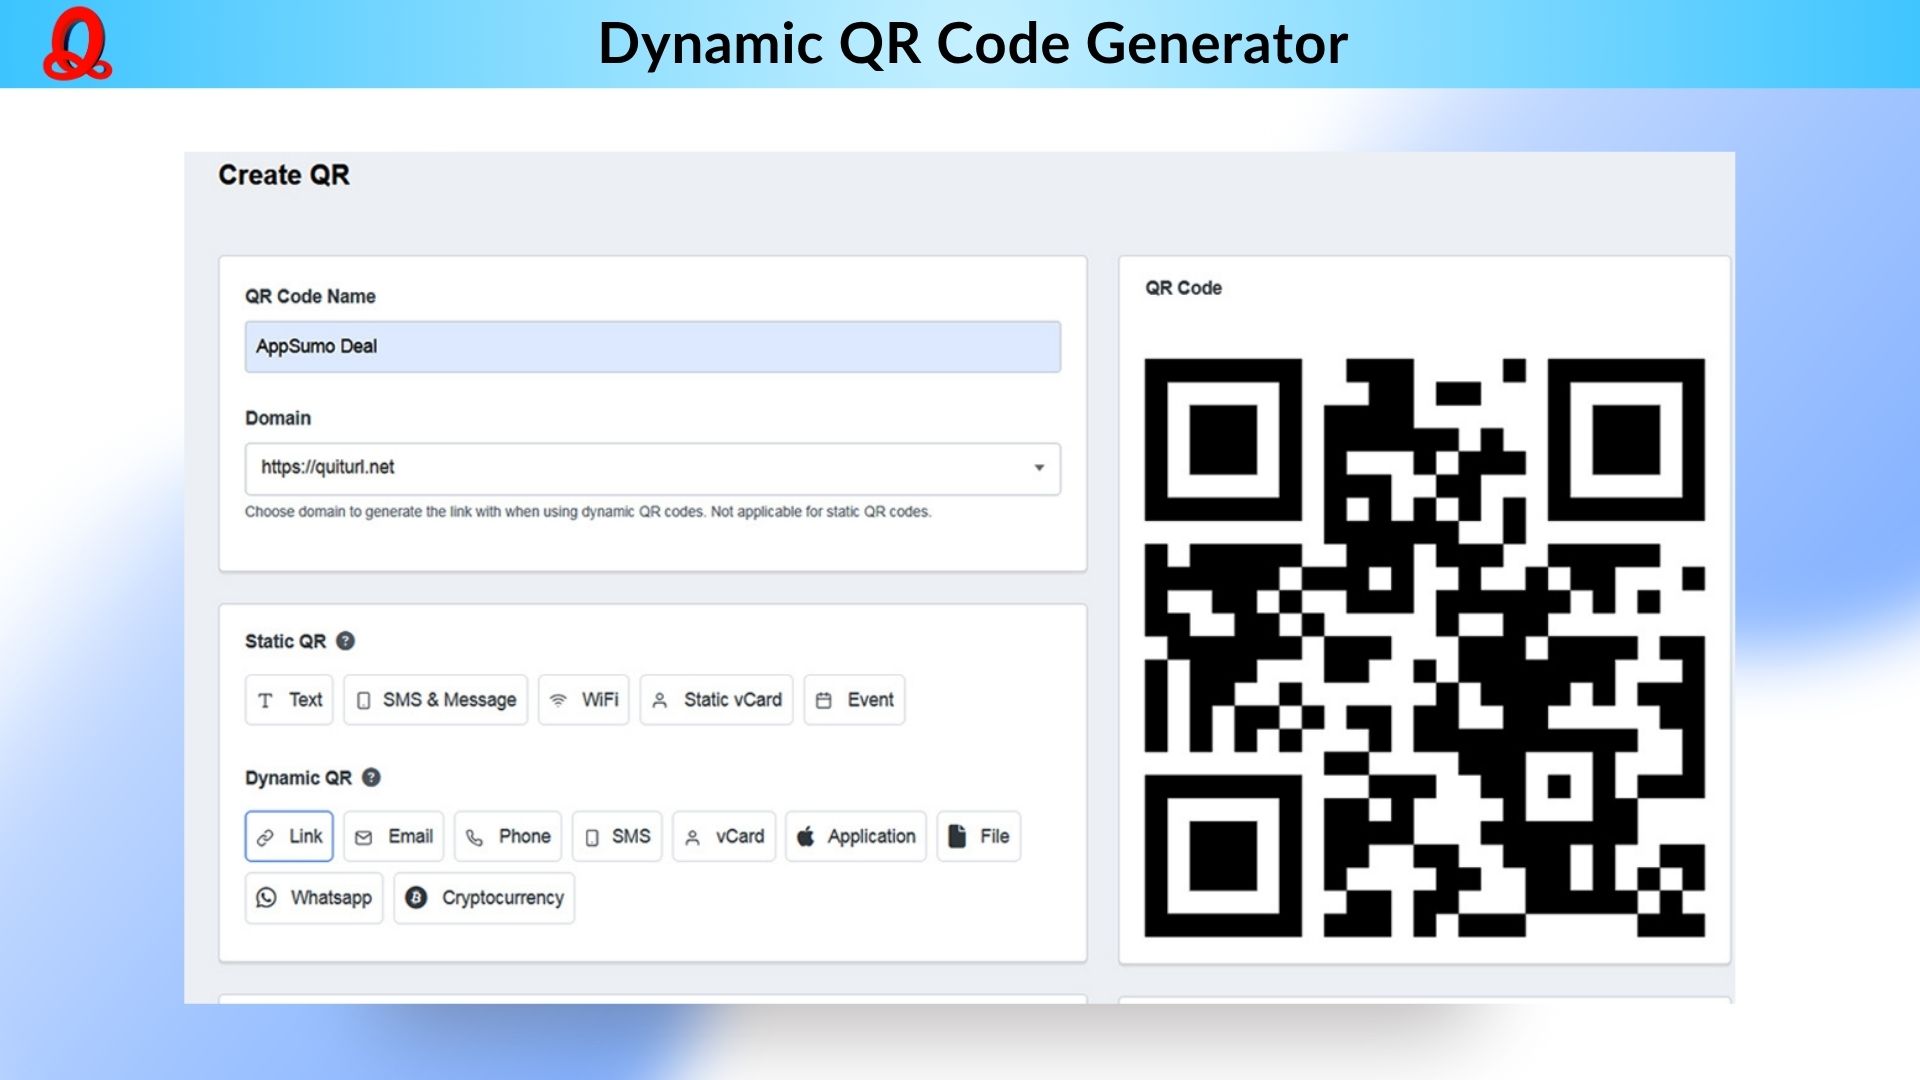Image resolution: width=1920 pixels, height=1080 pixels.
Task: Open the Domain dropdown arrow
Action: [1039, 468]
